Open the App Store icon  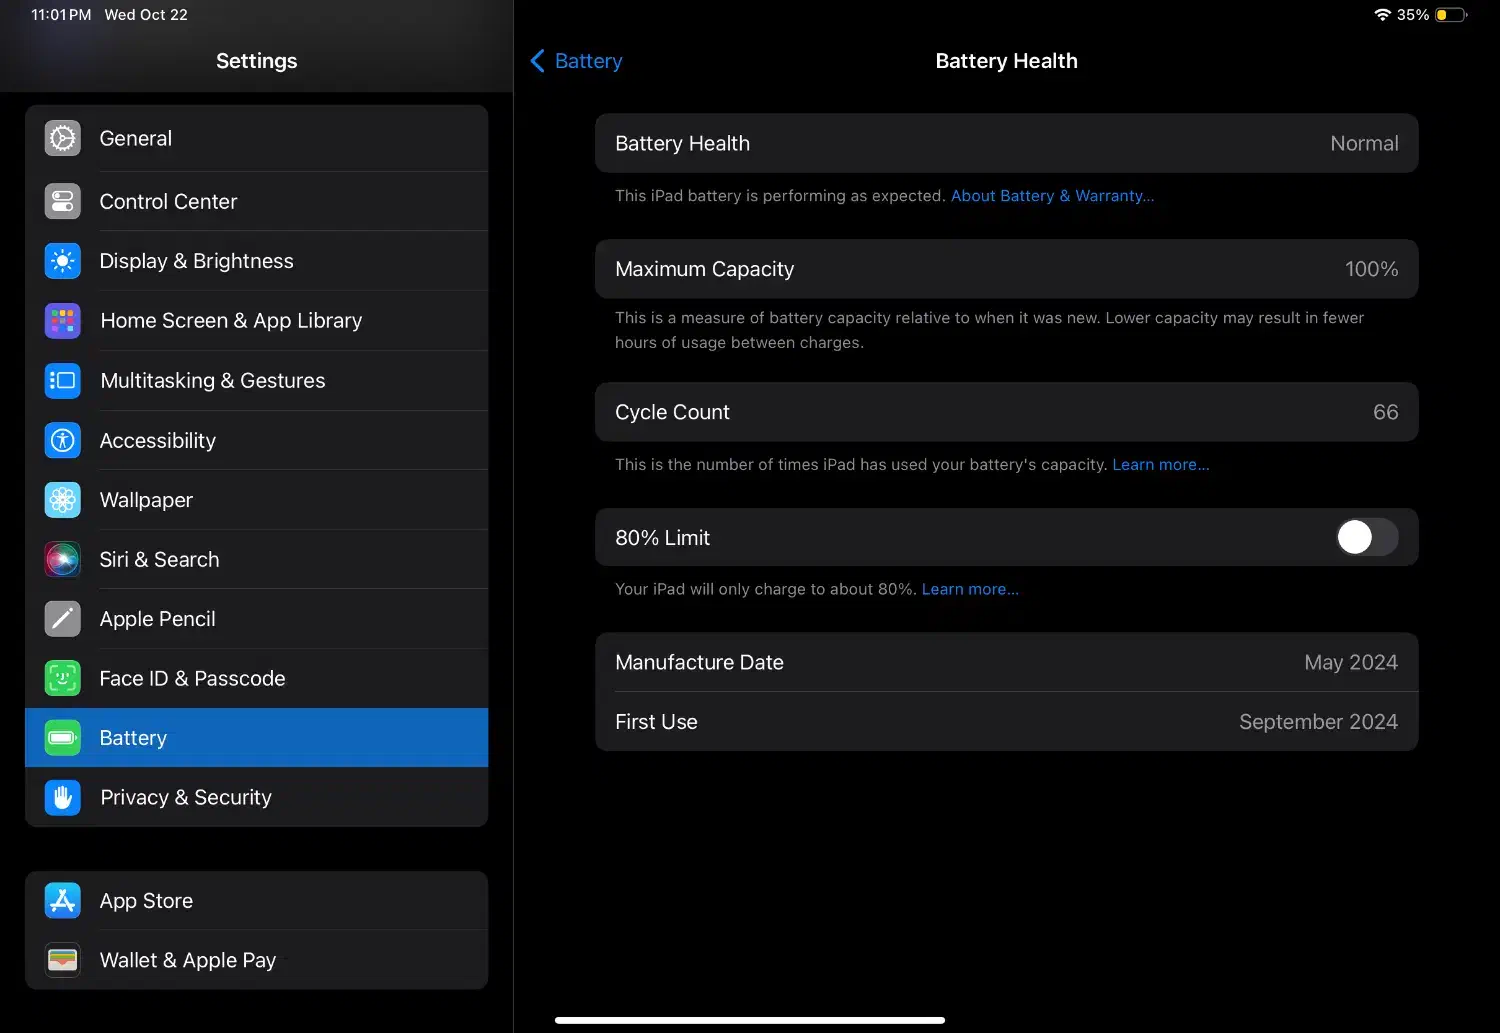pyautogui.click(x=63, y=901)
